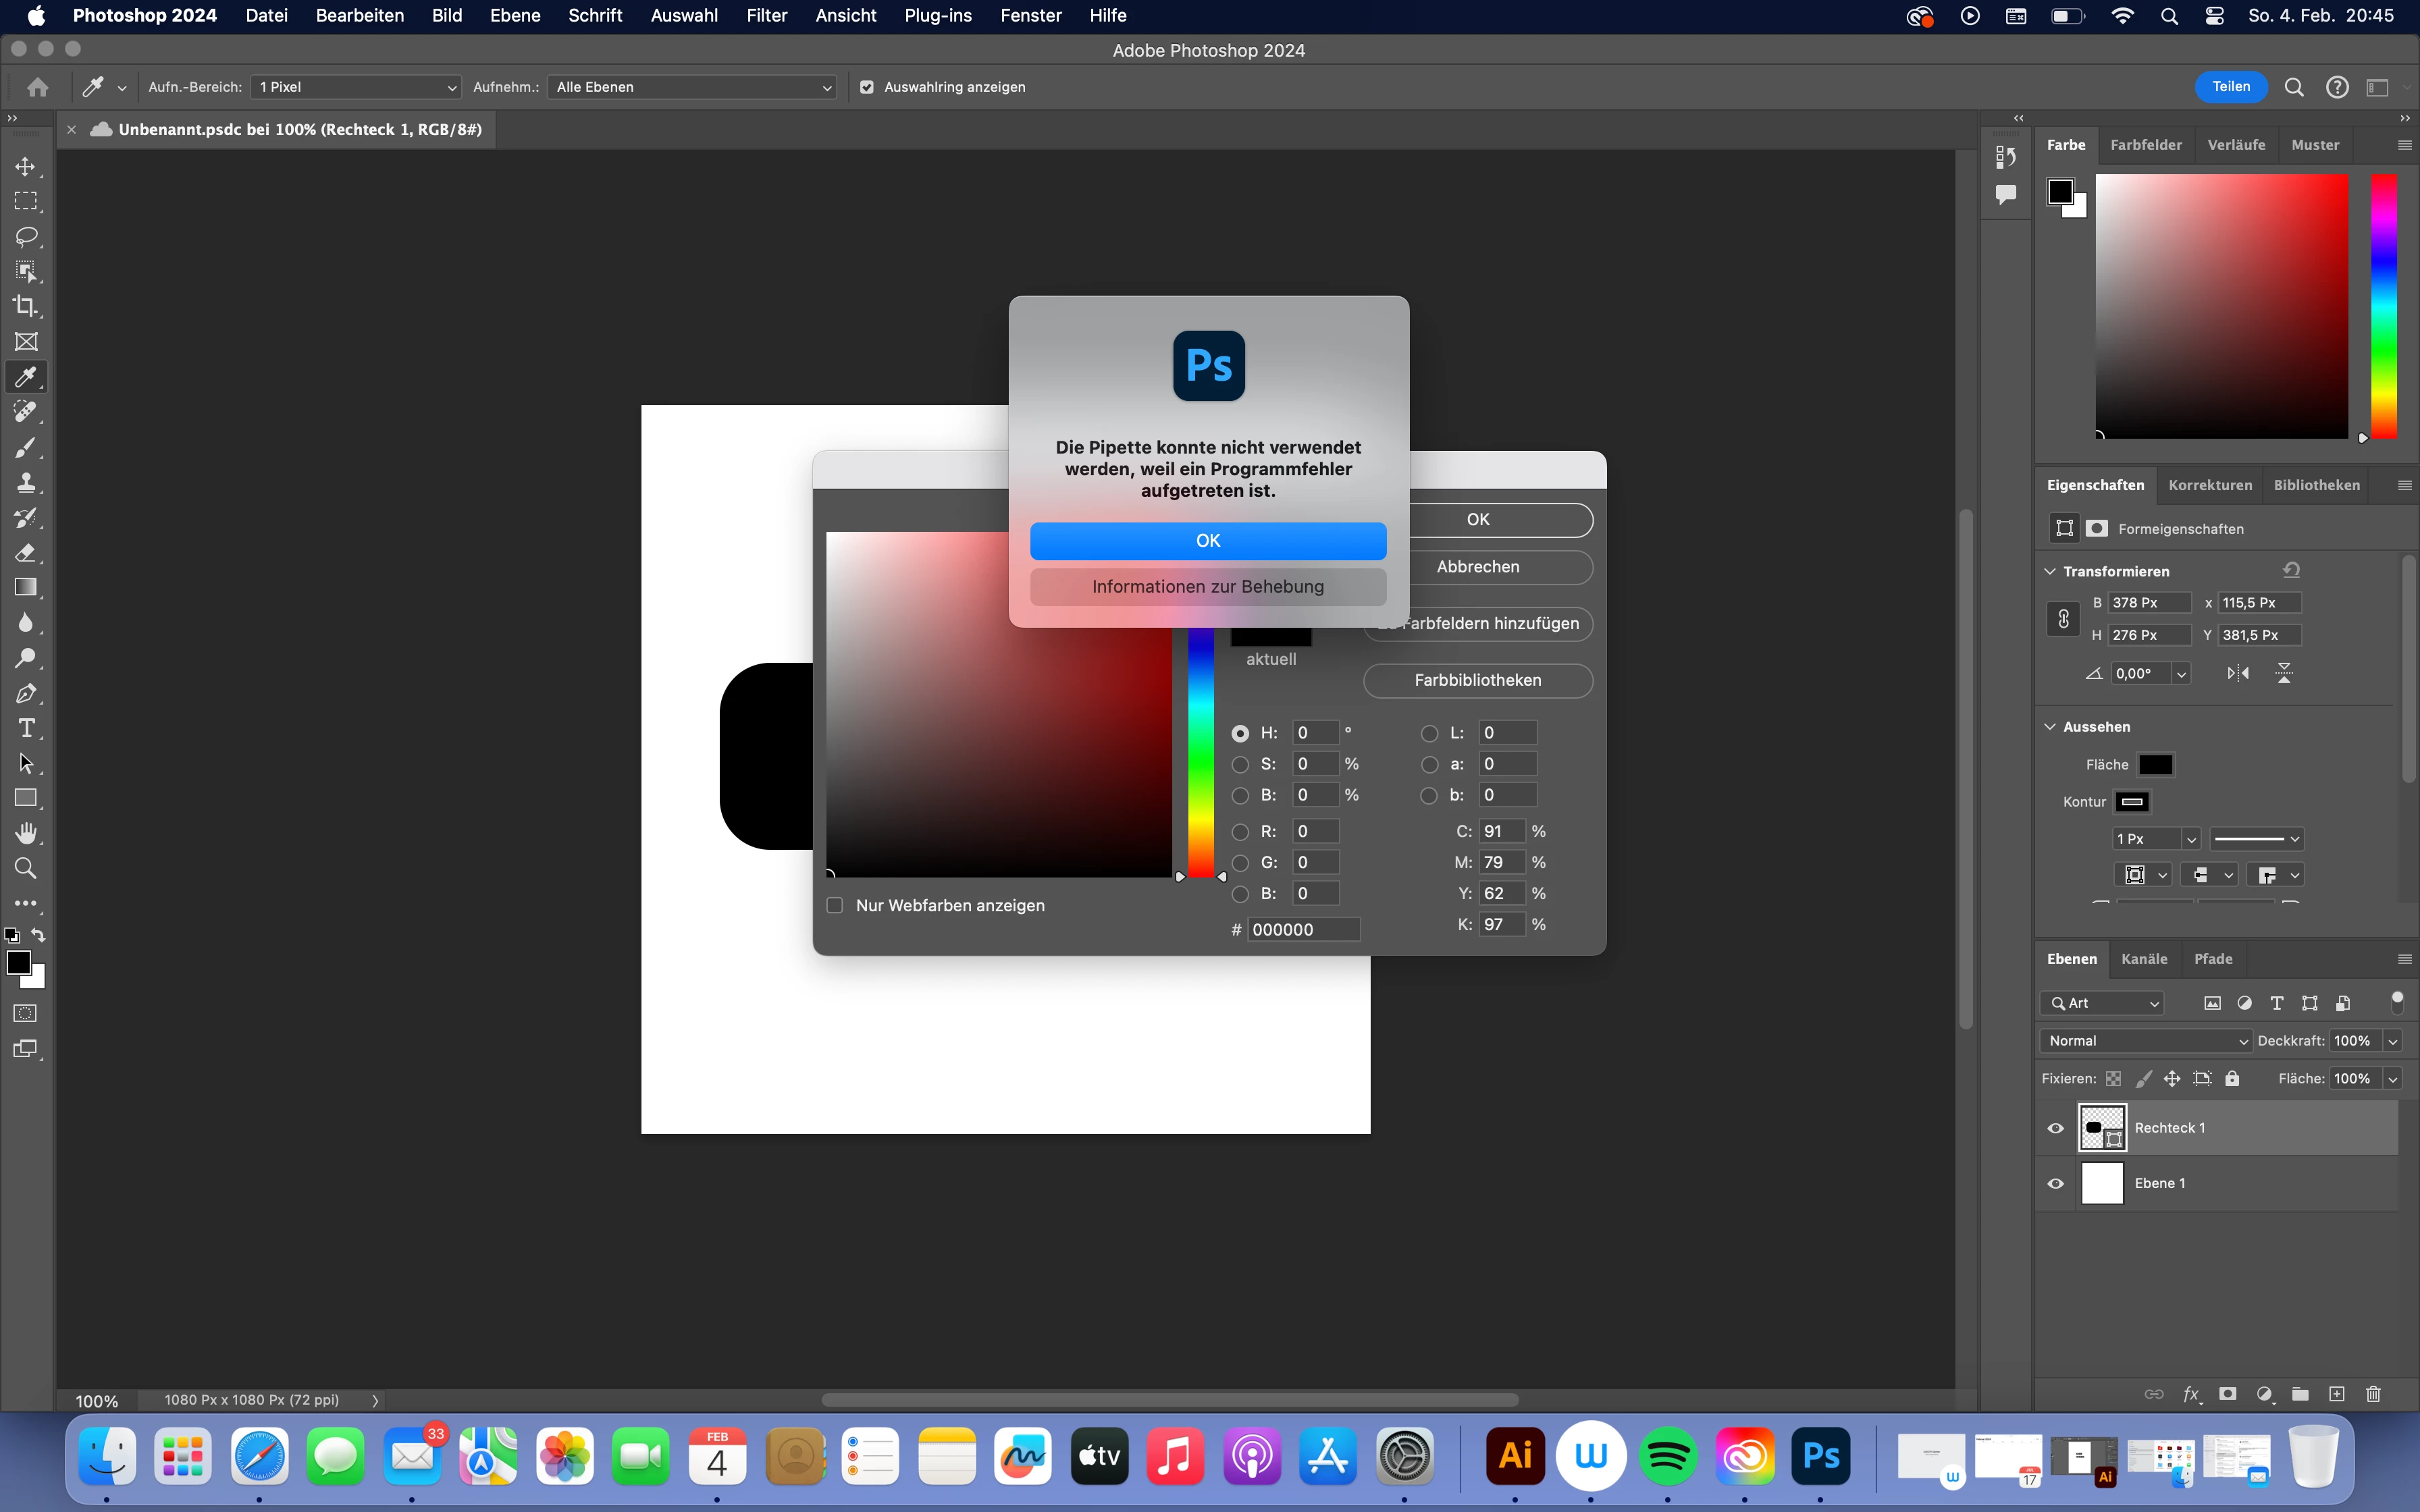The image size is (2420, 1512).
Task: Select the horizontal Type tool
Action: pos(26,728)
